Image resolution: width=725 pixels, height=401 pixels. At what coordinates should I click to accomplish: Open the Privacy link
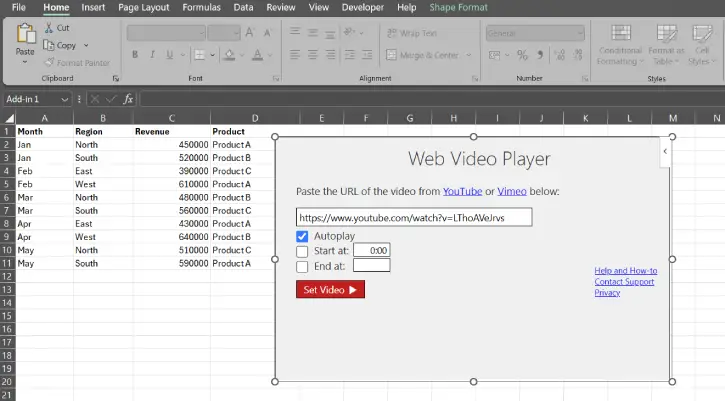607,293
